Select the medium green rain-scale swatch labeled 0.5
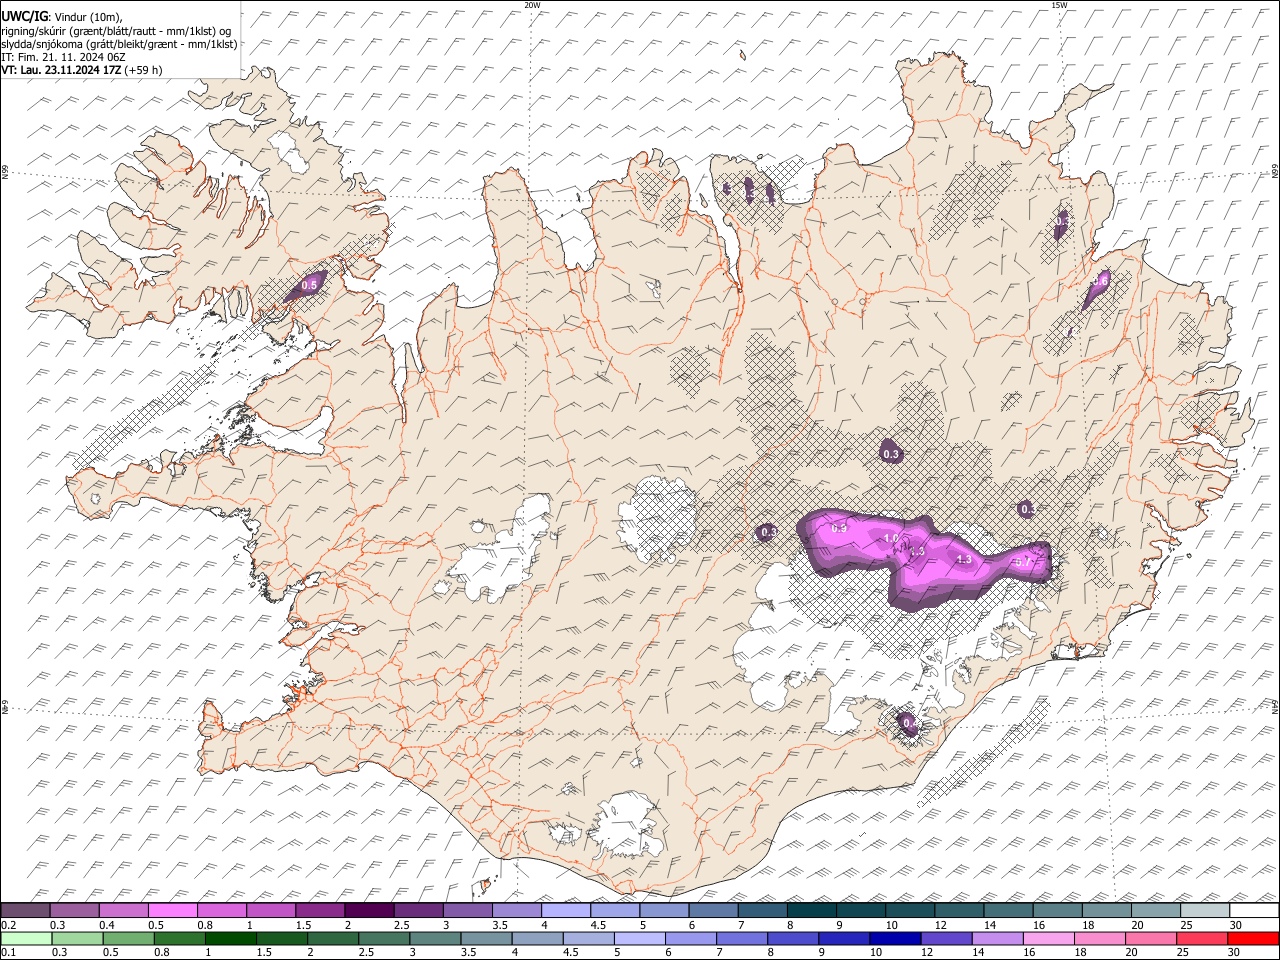1280x960 pixels. (x=129, y=938)
